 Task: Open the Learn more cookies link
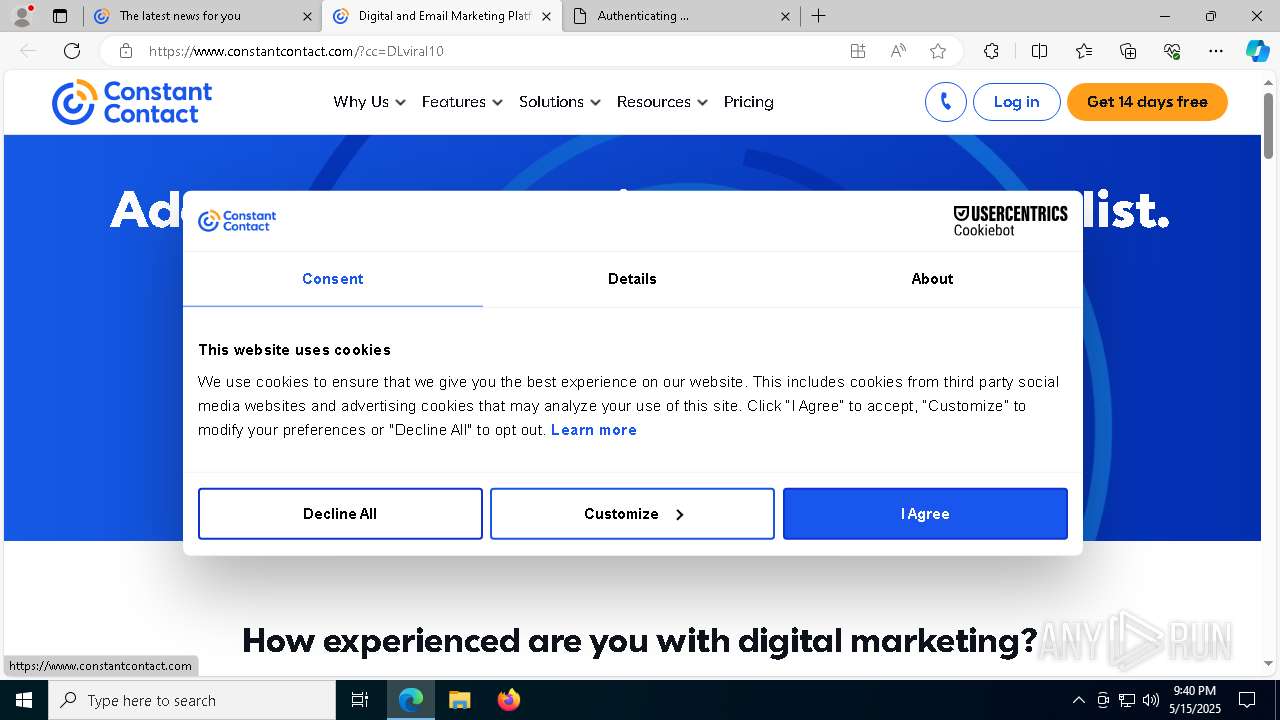(594, 430)
